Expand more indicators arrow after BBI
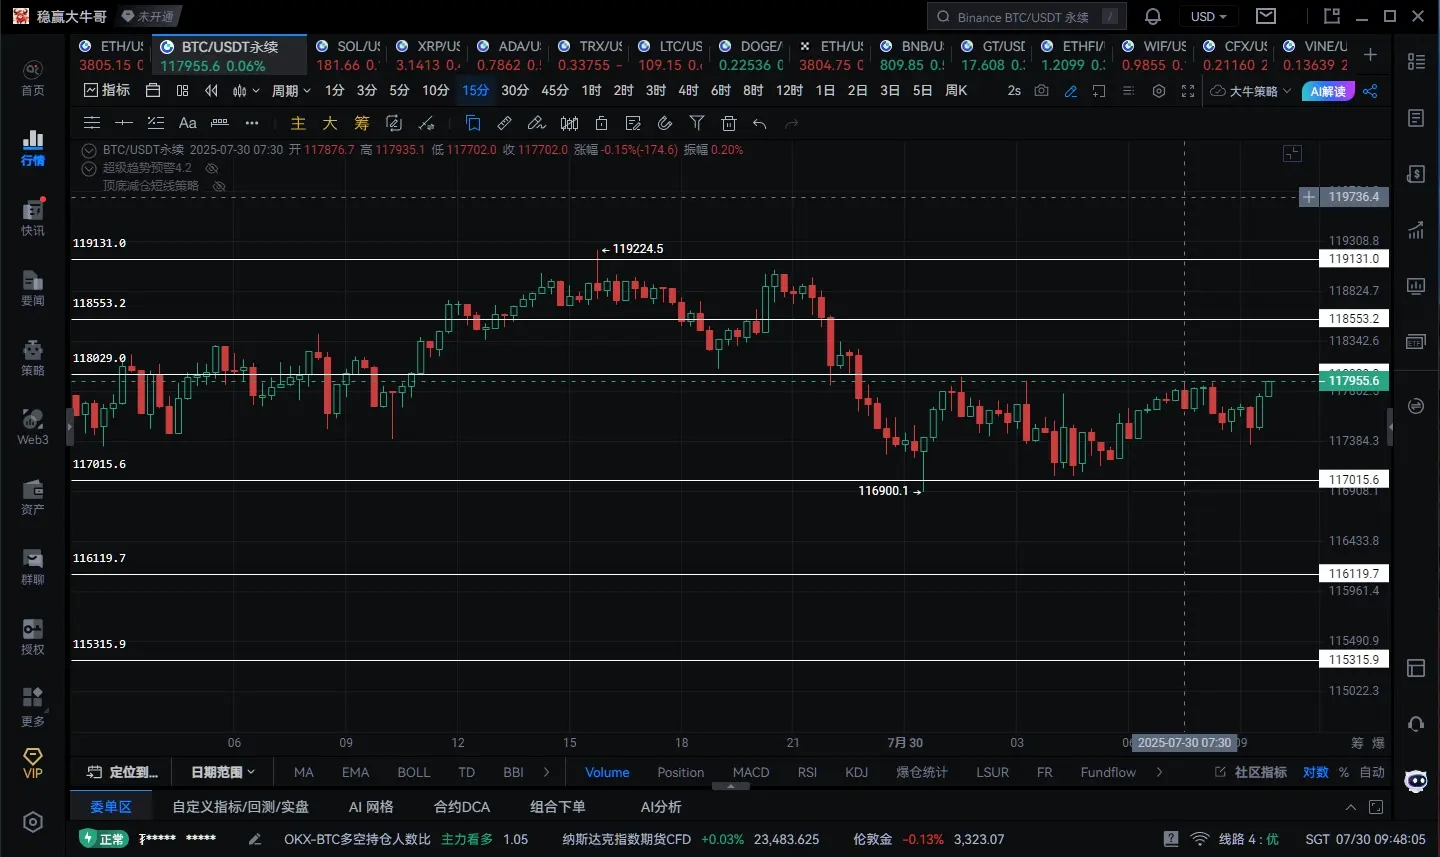The width and height of the screenshot is (1440, 857). (546, 772)
